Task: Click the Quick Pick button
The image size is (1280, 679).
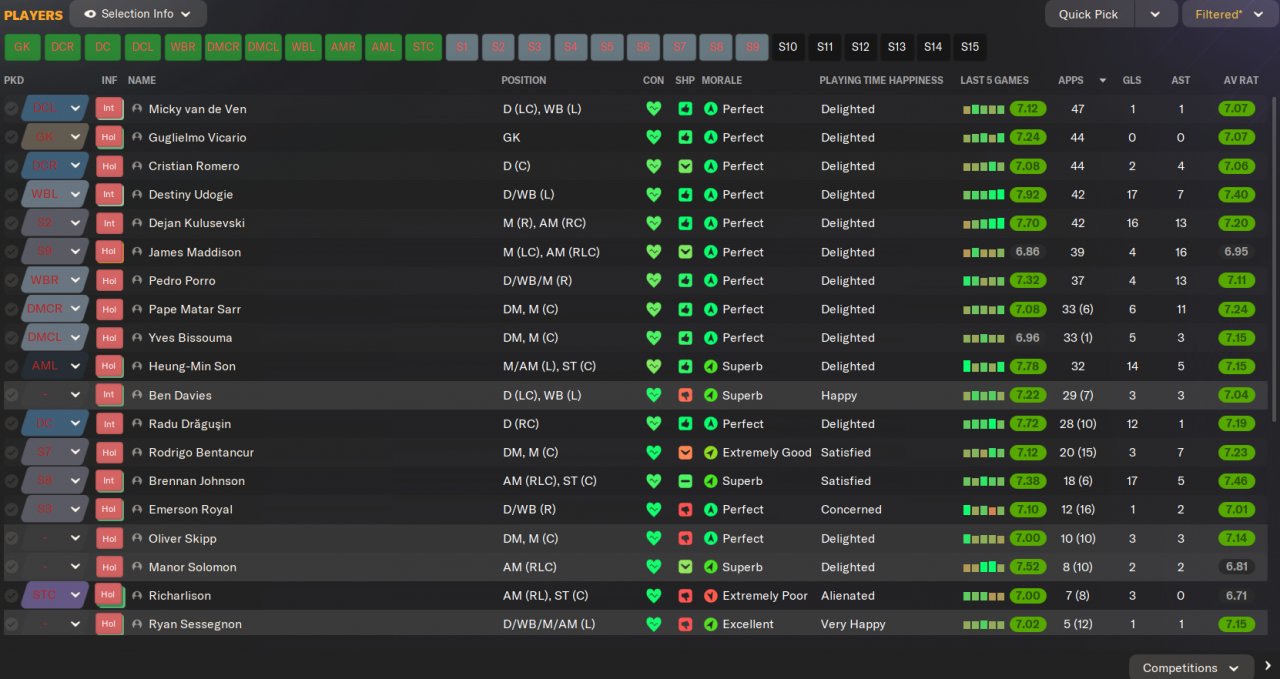Action: click(x=1089, y=14)
